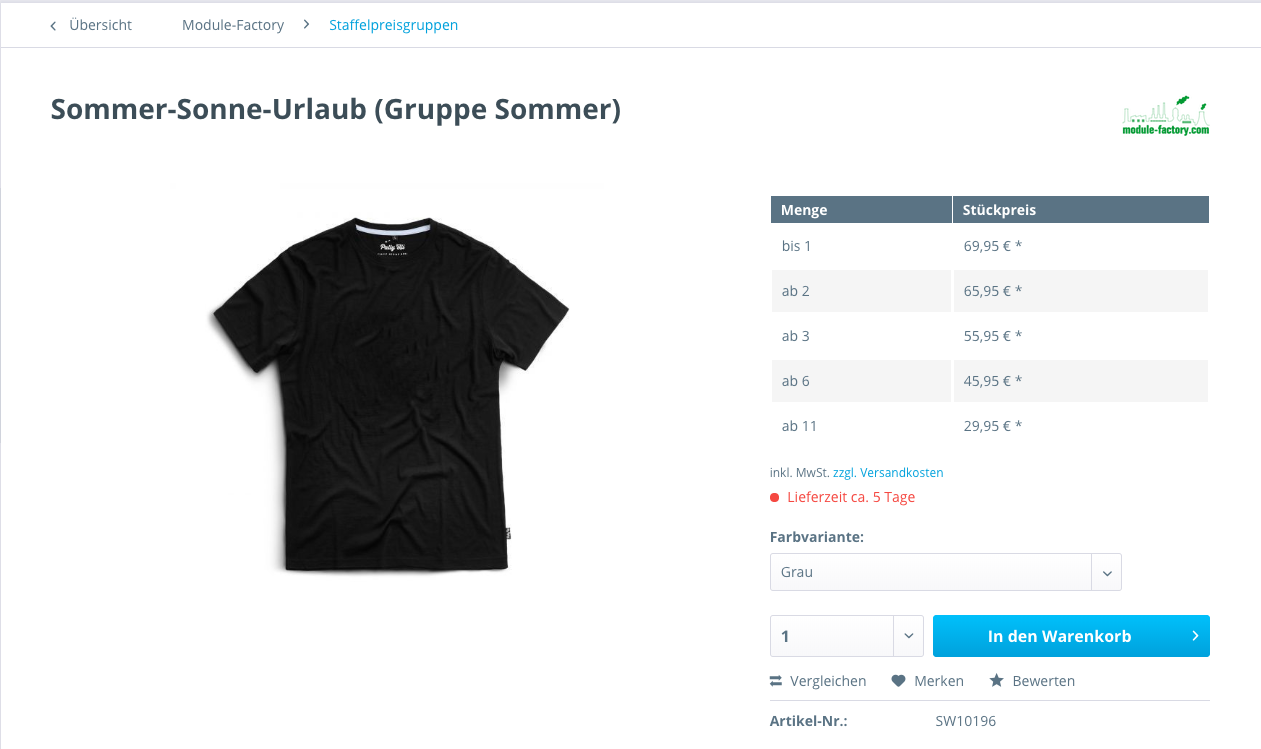Image resolution: width=1261 pixels, height=749 pixels.
Task: Open Staffelpreisgruppen breadcrumb category
Action: (394, 25)
